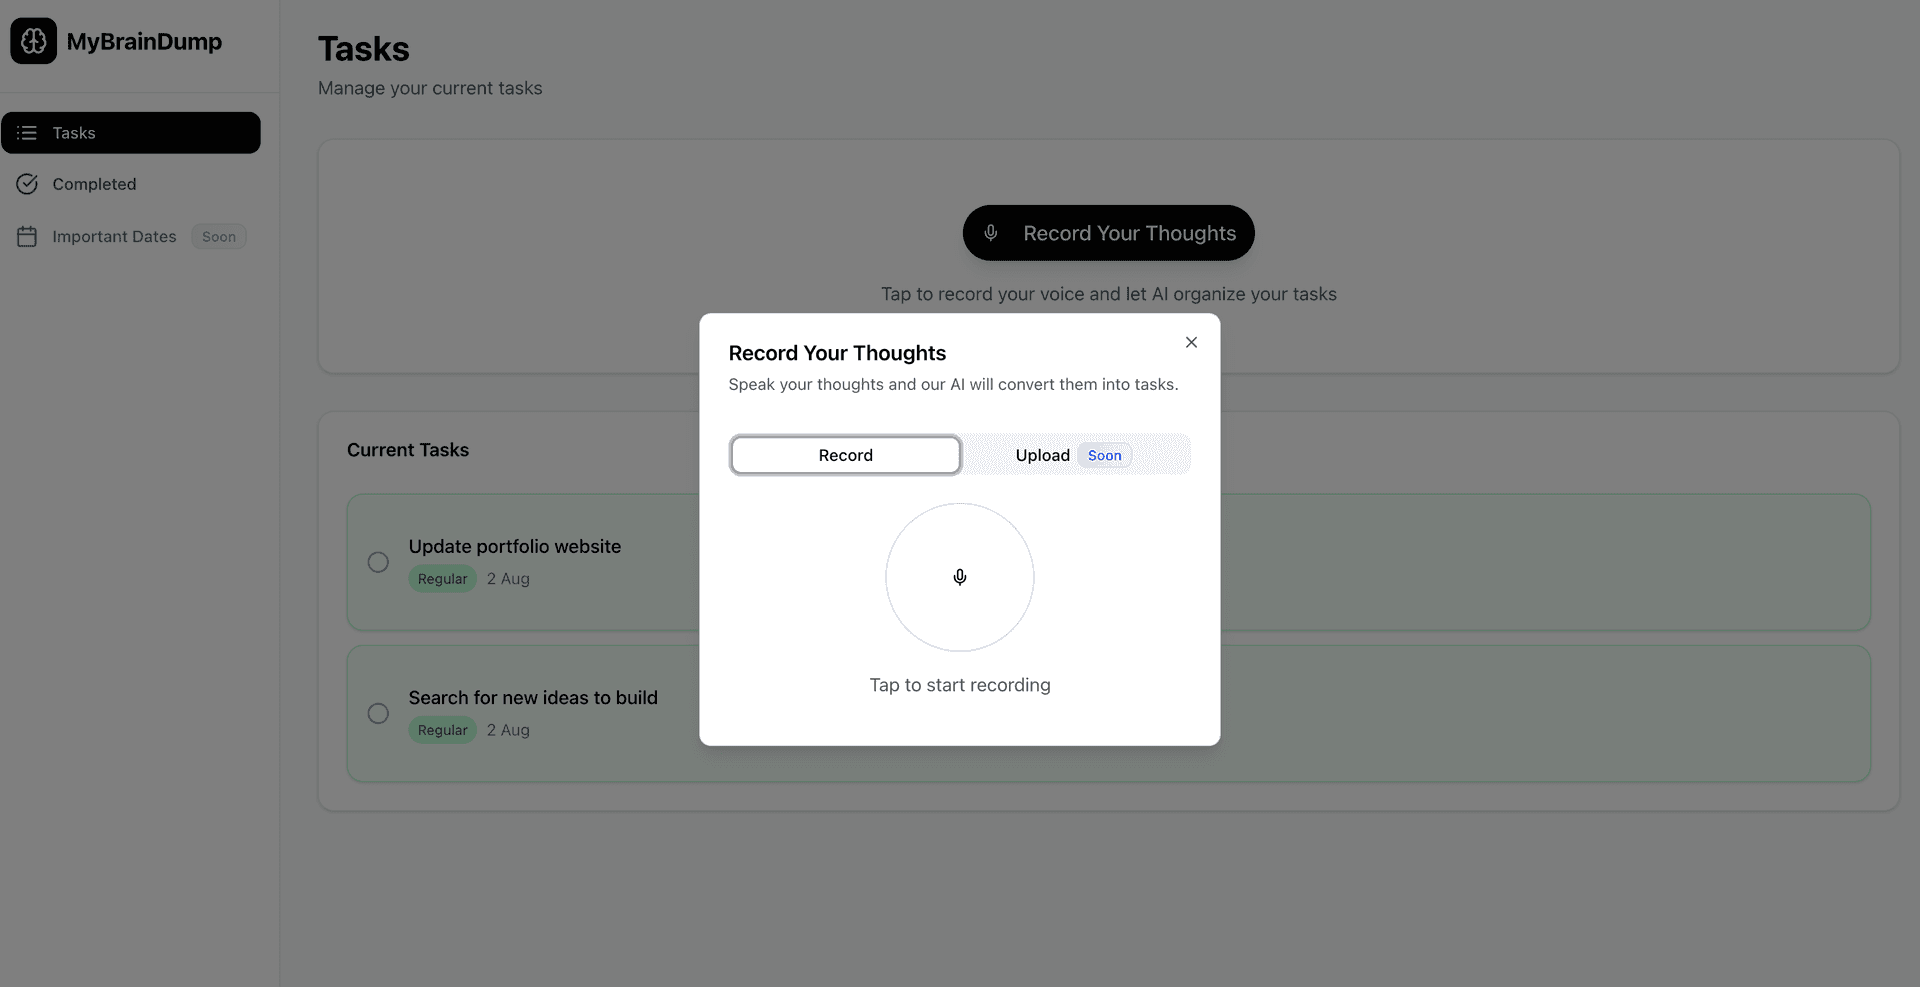Click the MyBrainDump brain logo icon

coord(33,41)
